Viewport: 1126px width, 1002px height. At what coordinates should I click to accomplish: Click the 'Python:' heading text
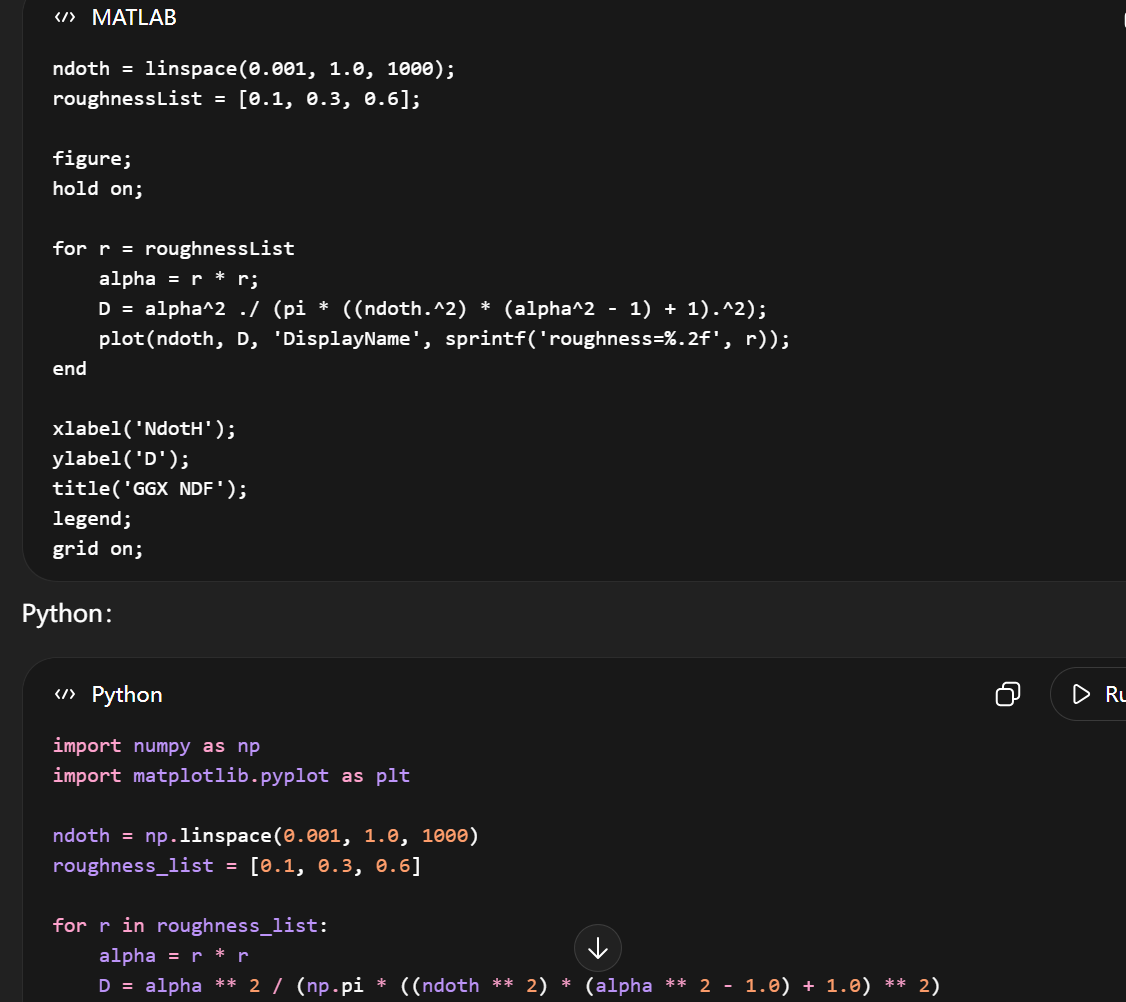point(67,613)
